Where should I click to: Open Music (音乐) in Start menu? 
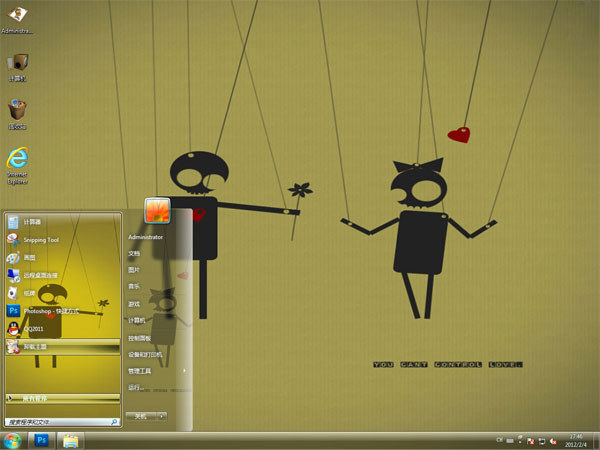click(134, 286)
